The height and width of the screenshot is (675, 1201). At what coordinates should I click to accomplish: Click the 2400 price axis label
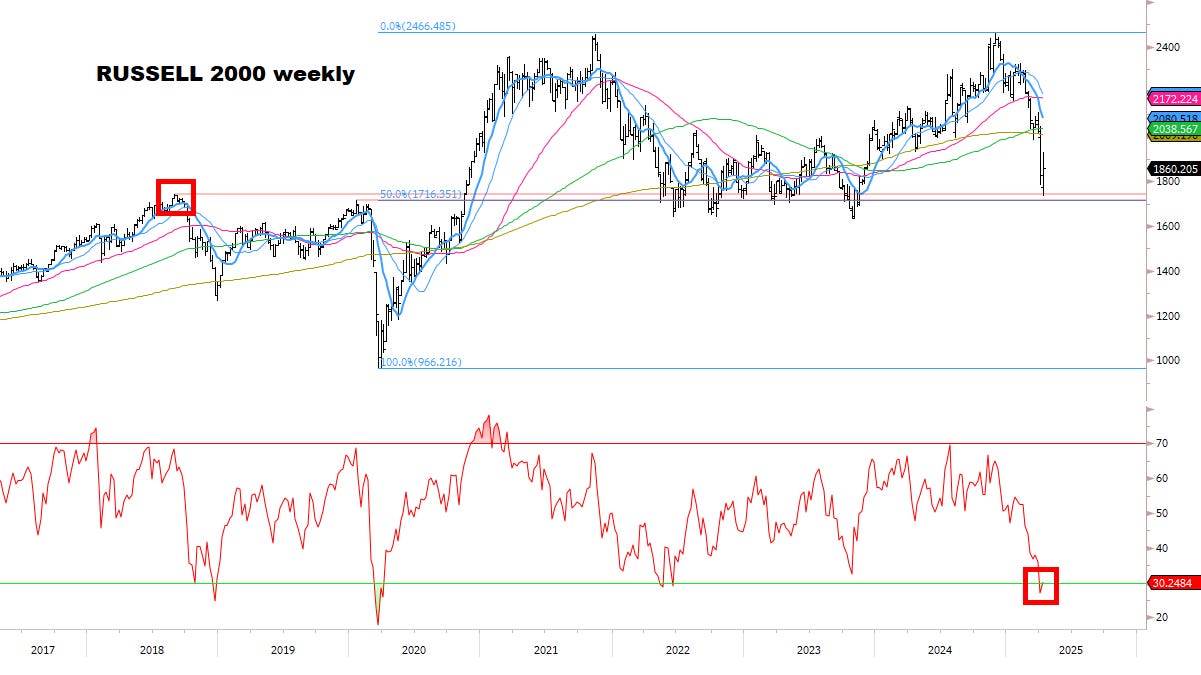point(1166,47)
